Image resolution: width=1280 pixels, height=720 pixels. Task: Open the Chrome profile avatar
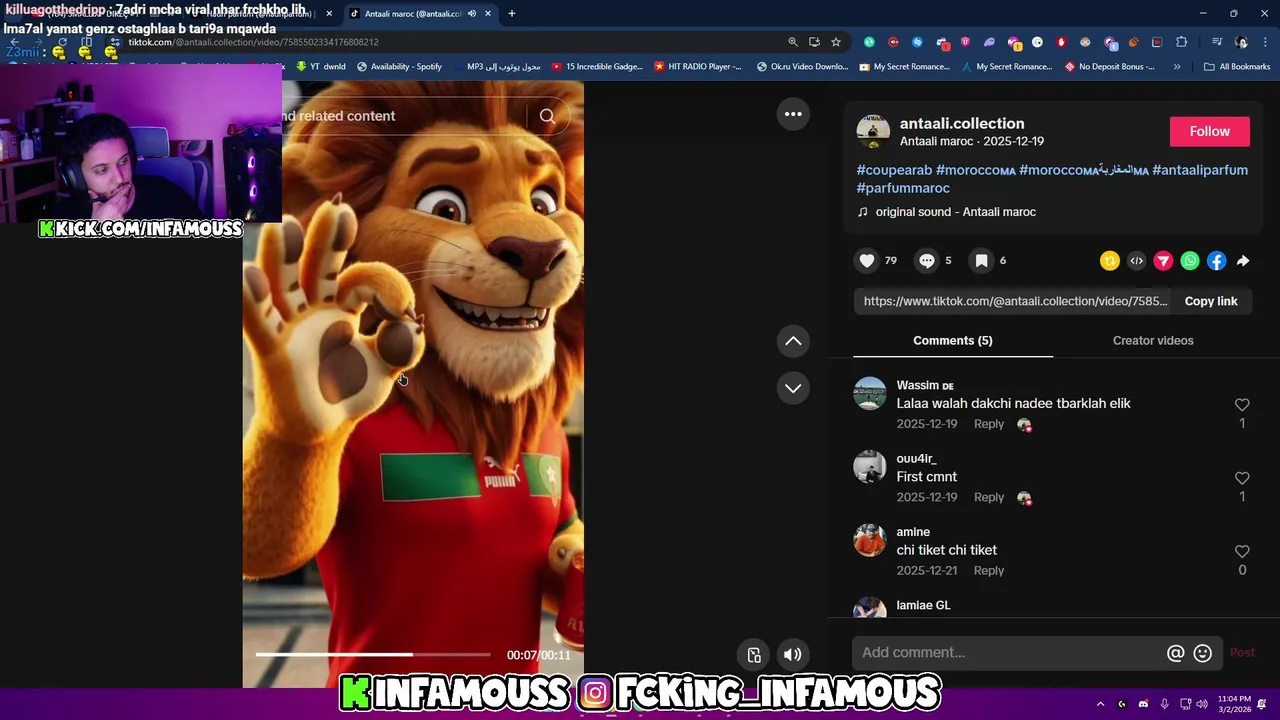(1241, 42)
